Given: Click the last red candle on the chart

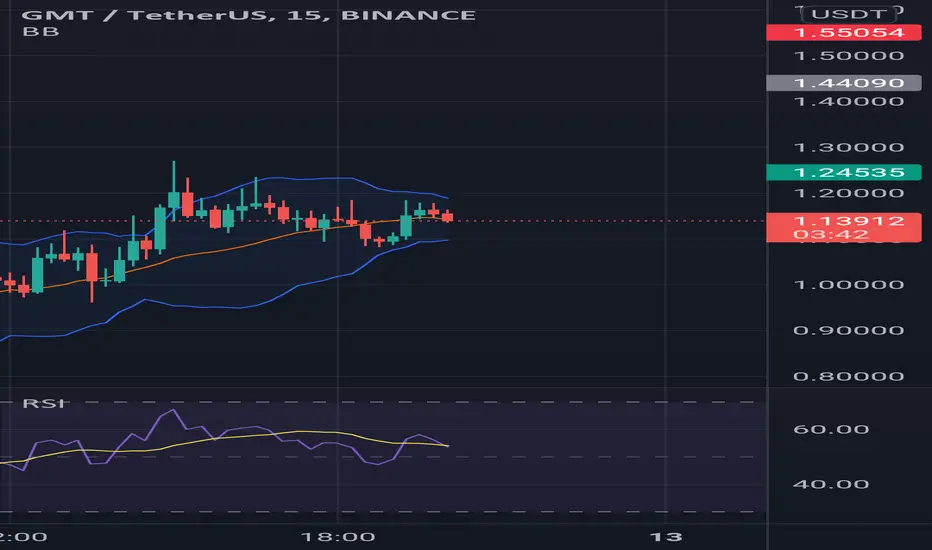Looking at the screenshot, I should [x=447, y=217].
